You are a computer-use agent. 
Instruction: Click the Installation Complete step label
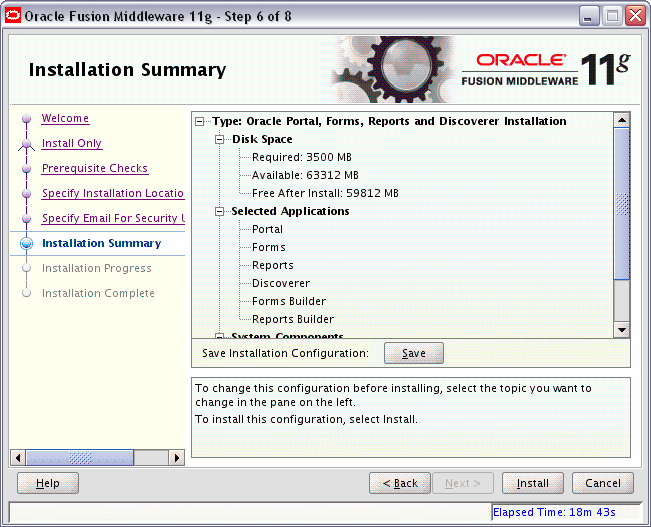click(98, 293)
